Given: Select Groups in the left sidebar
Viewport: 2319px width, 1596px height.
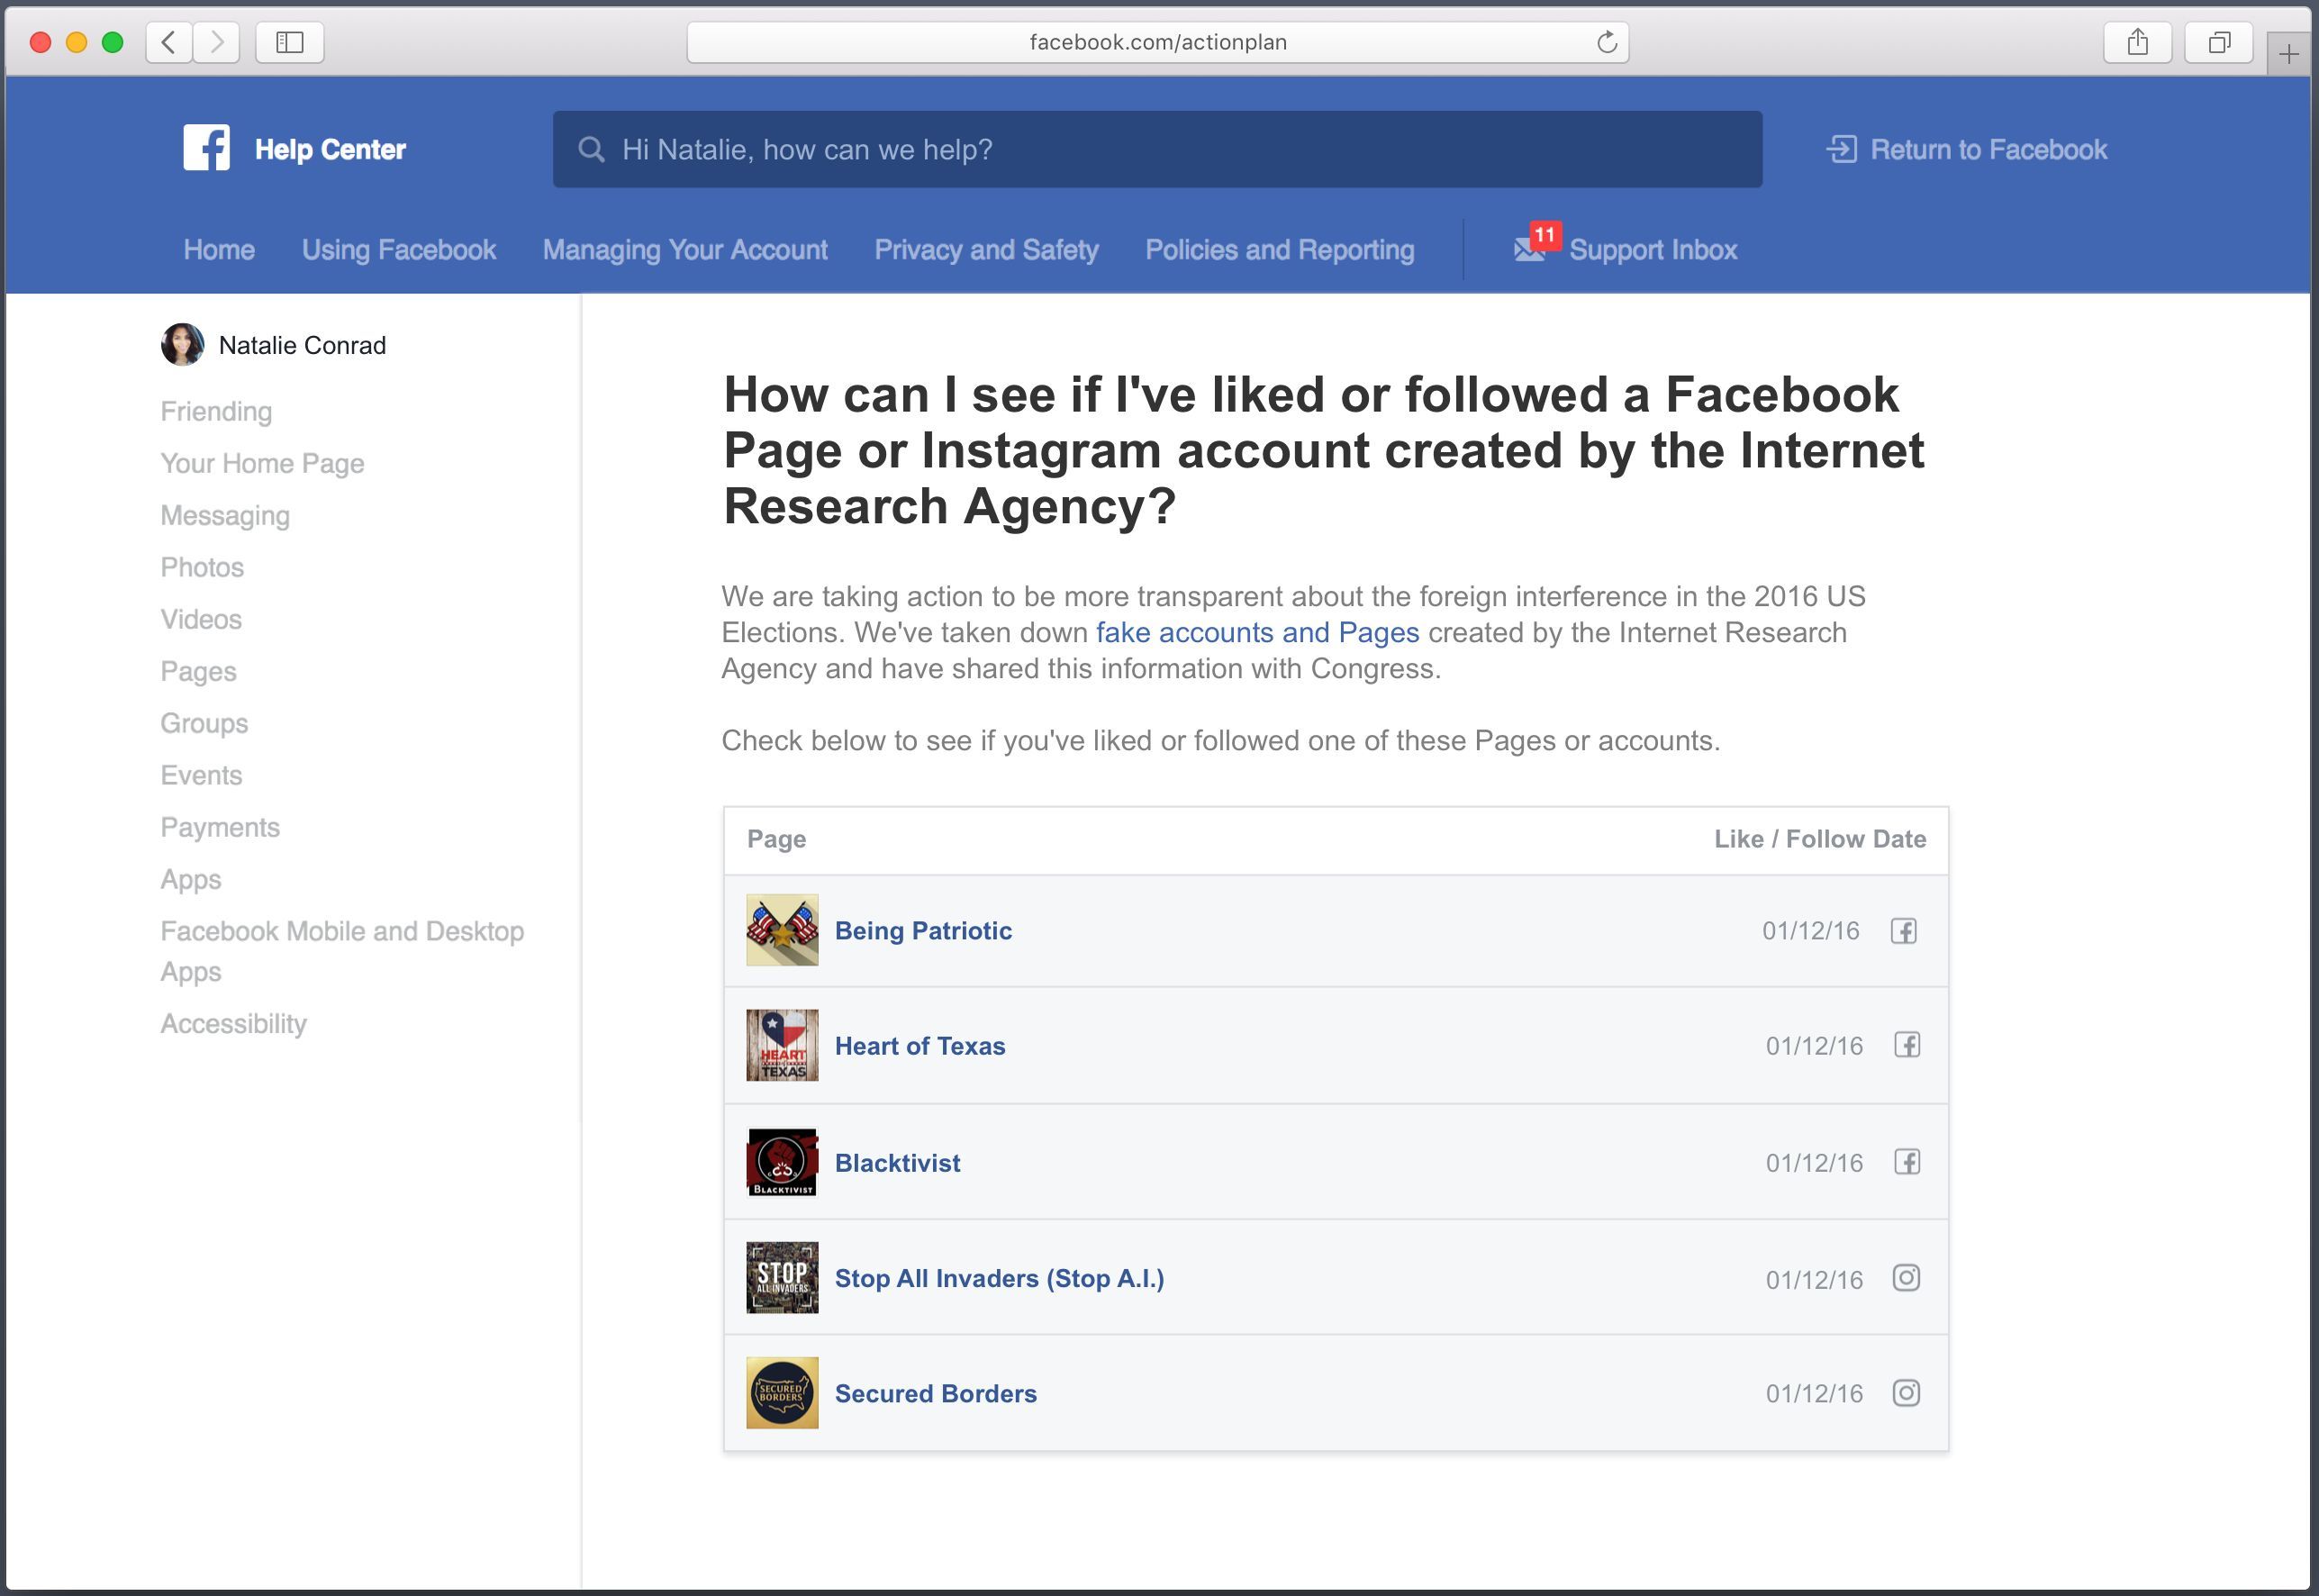Looking at the screenshot, I should [204, 723].
